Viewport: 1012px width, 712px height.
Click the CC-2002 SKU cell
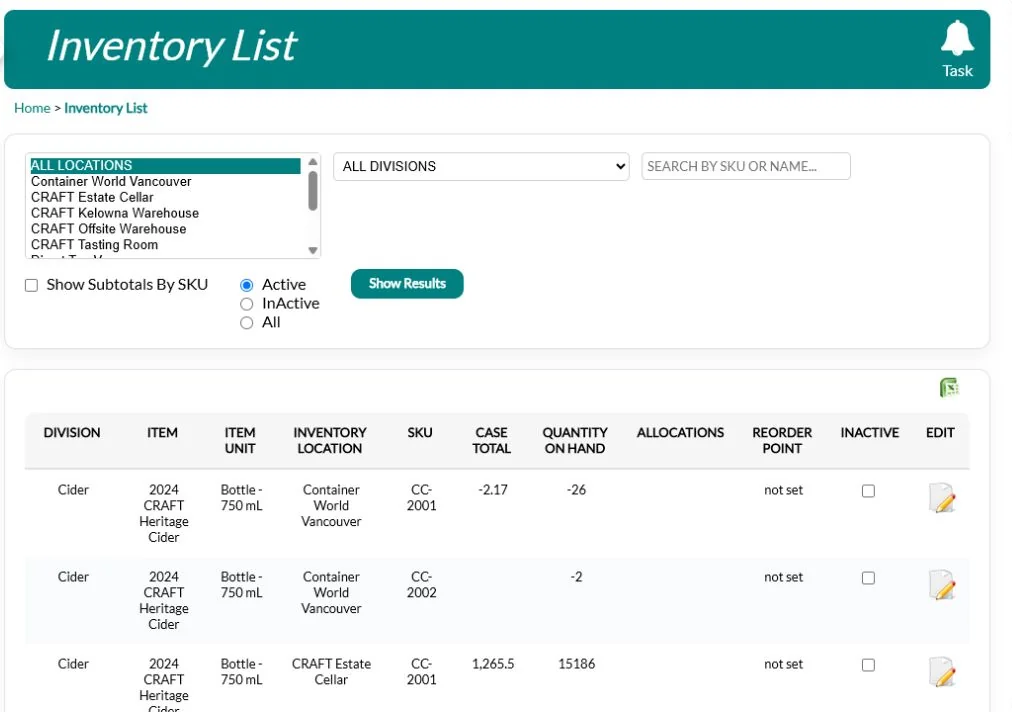pos(421,585)
